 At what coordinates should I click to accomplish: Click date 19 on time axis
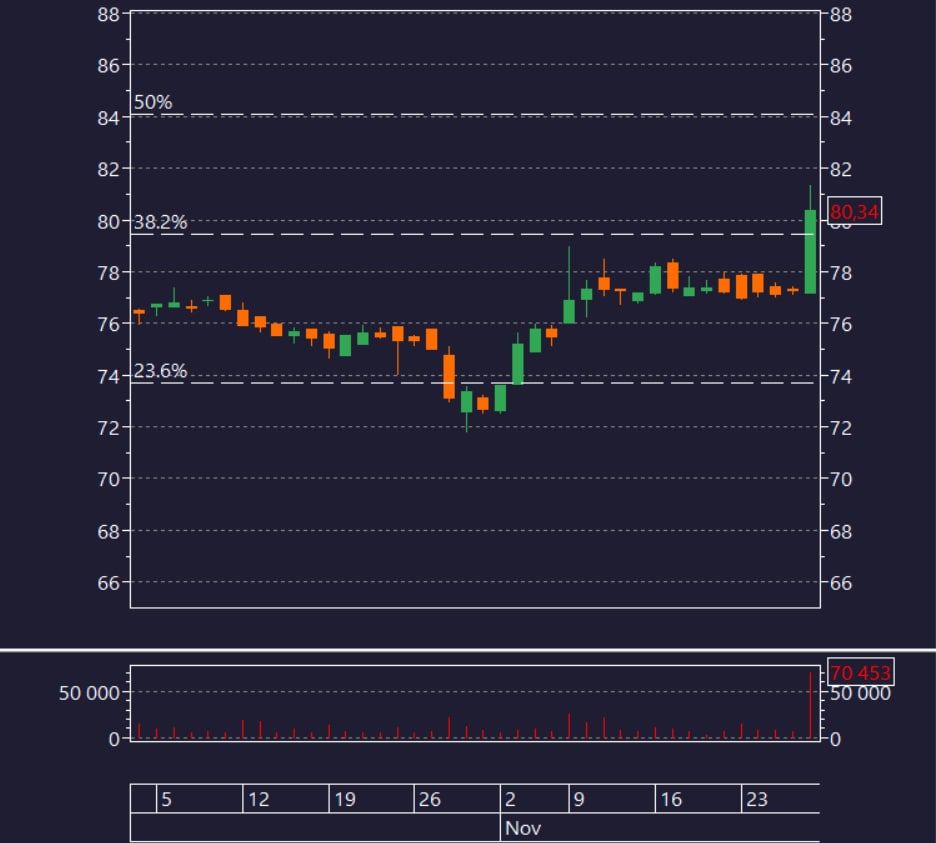[344, 799]
